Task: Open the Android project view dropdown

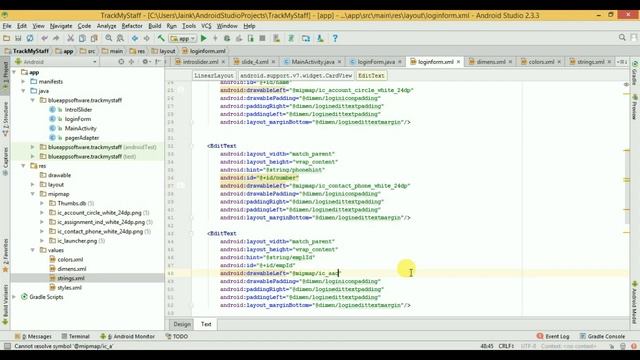Action: 56,62
